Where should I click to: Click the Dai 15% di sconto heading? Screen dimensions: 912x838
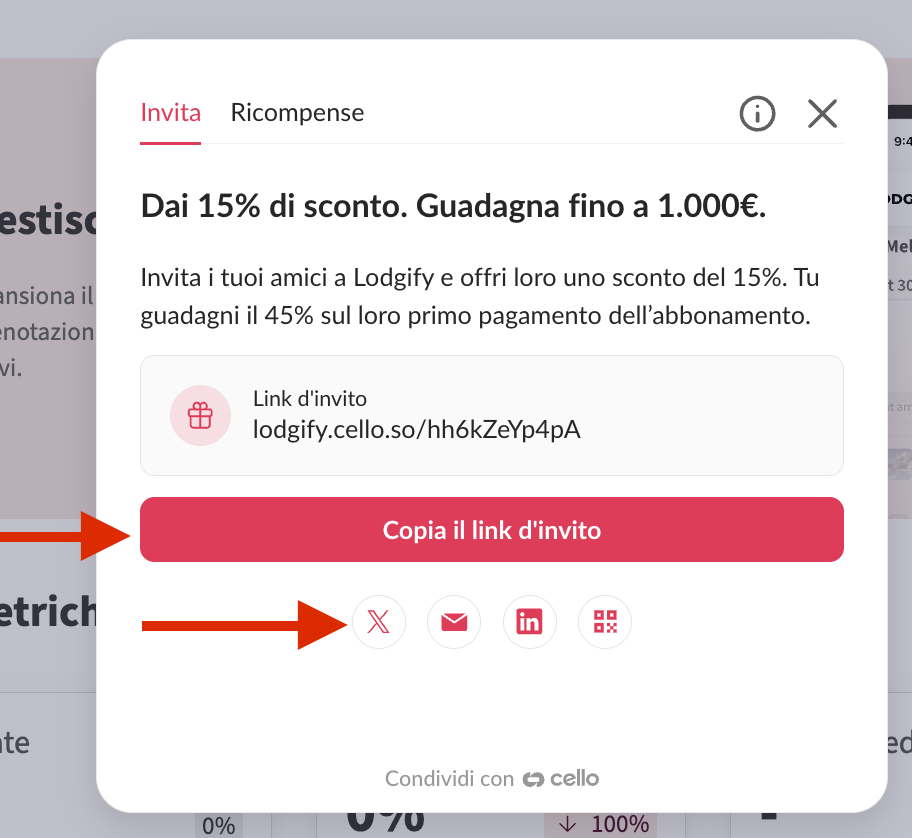[453, 206]
